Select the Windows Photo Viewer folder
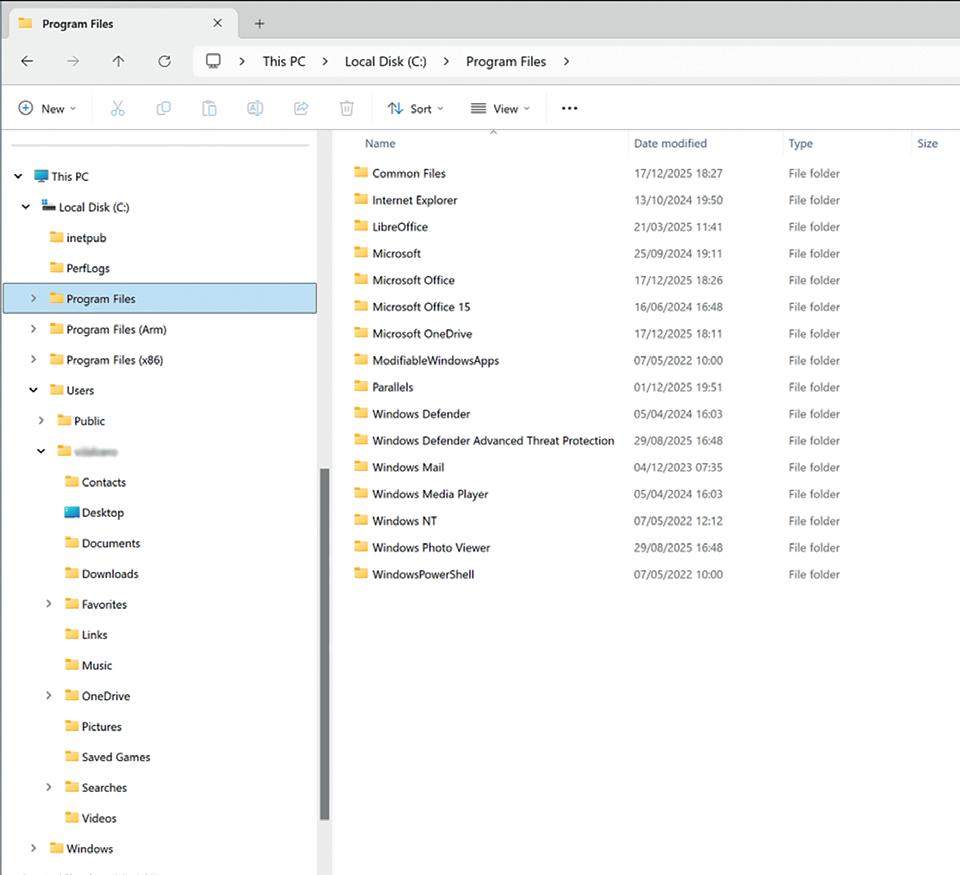960x875 pixels. (x=422, y=547)
